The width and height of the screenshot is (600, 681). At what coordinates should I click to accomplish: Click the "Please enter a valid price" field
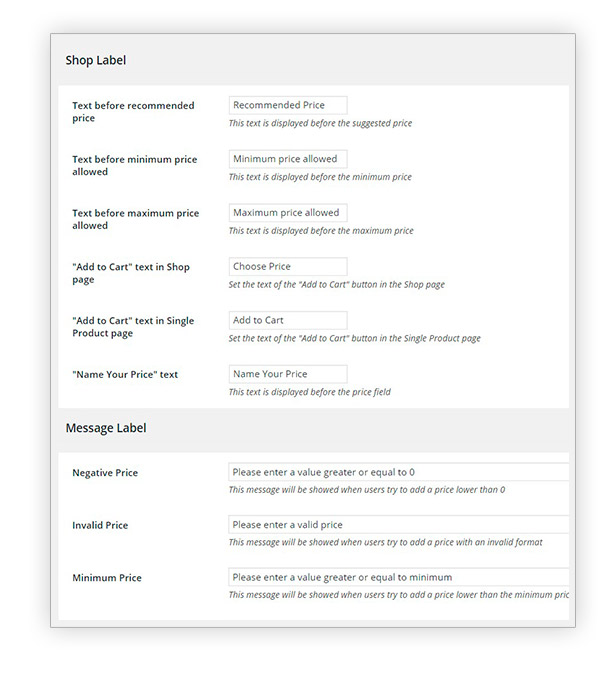pos(398,525)
